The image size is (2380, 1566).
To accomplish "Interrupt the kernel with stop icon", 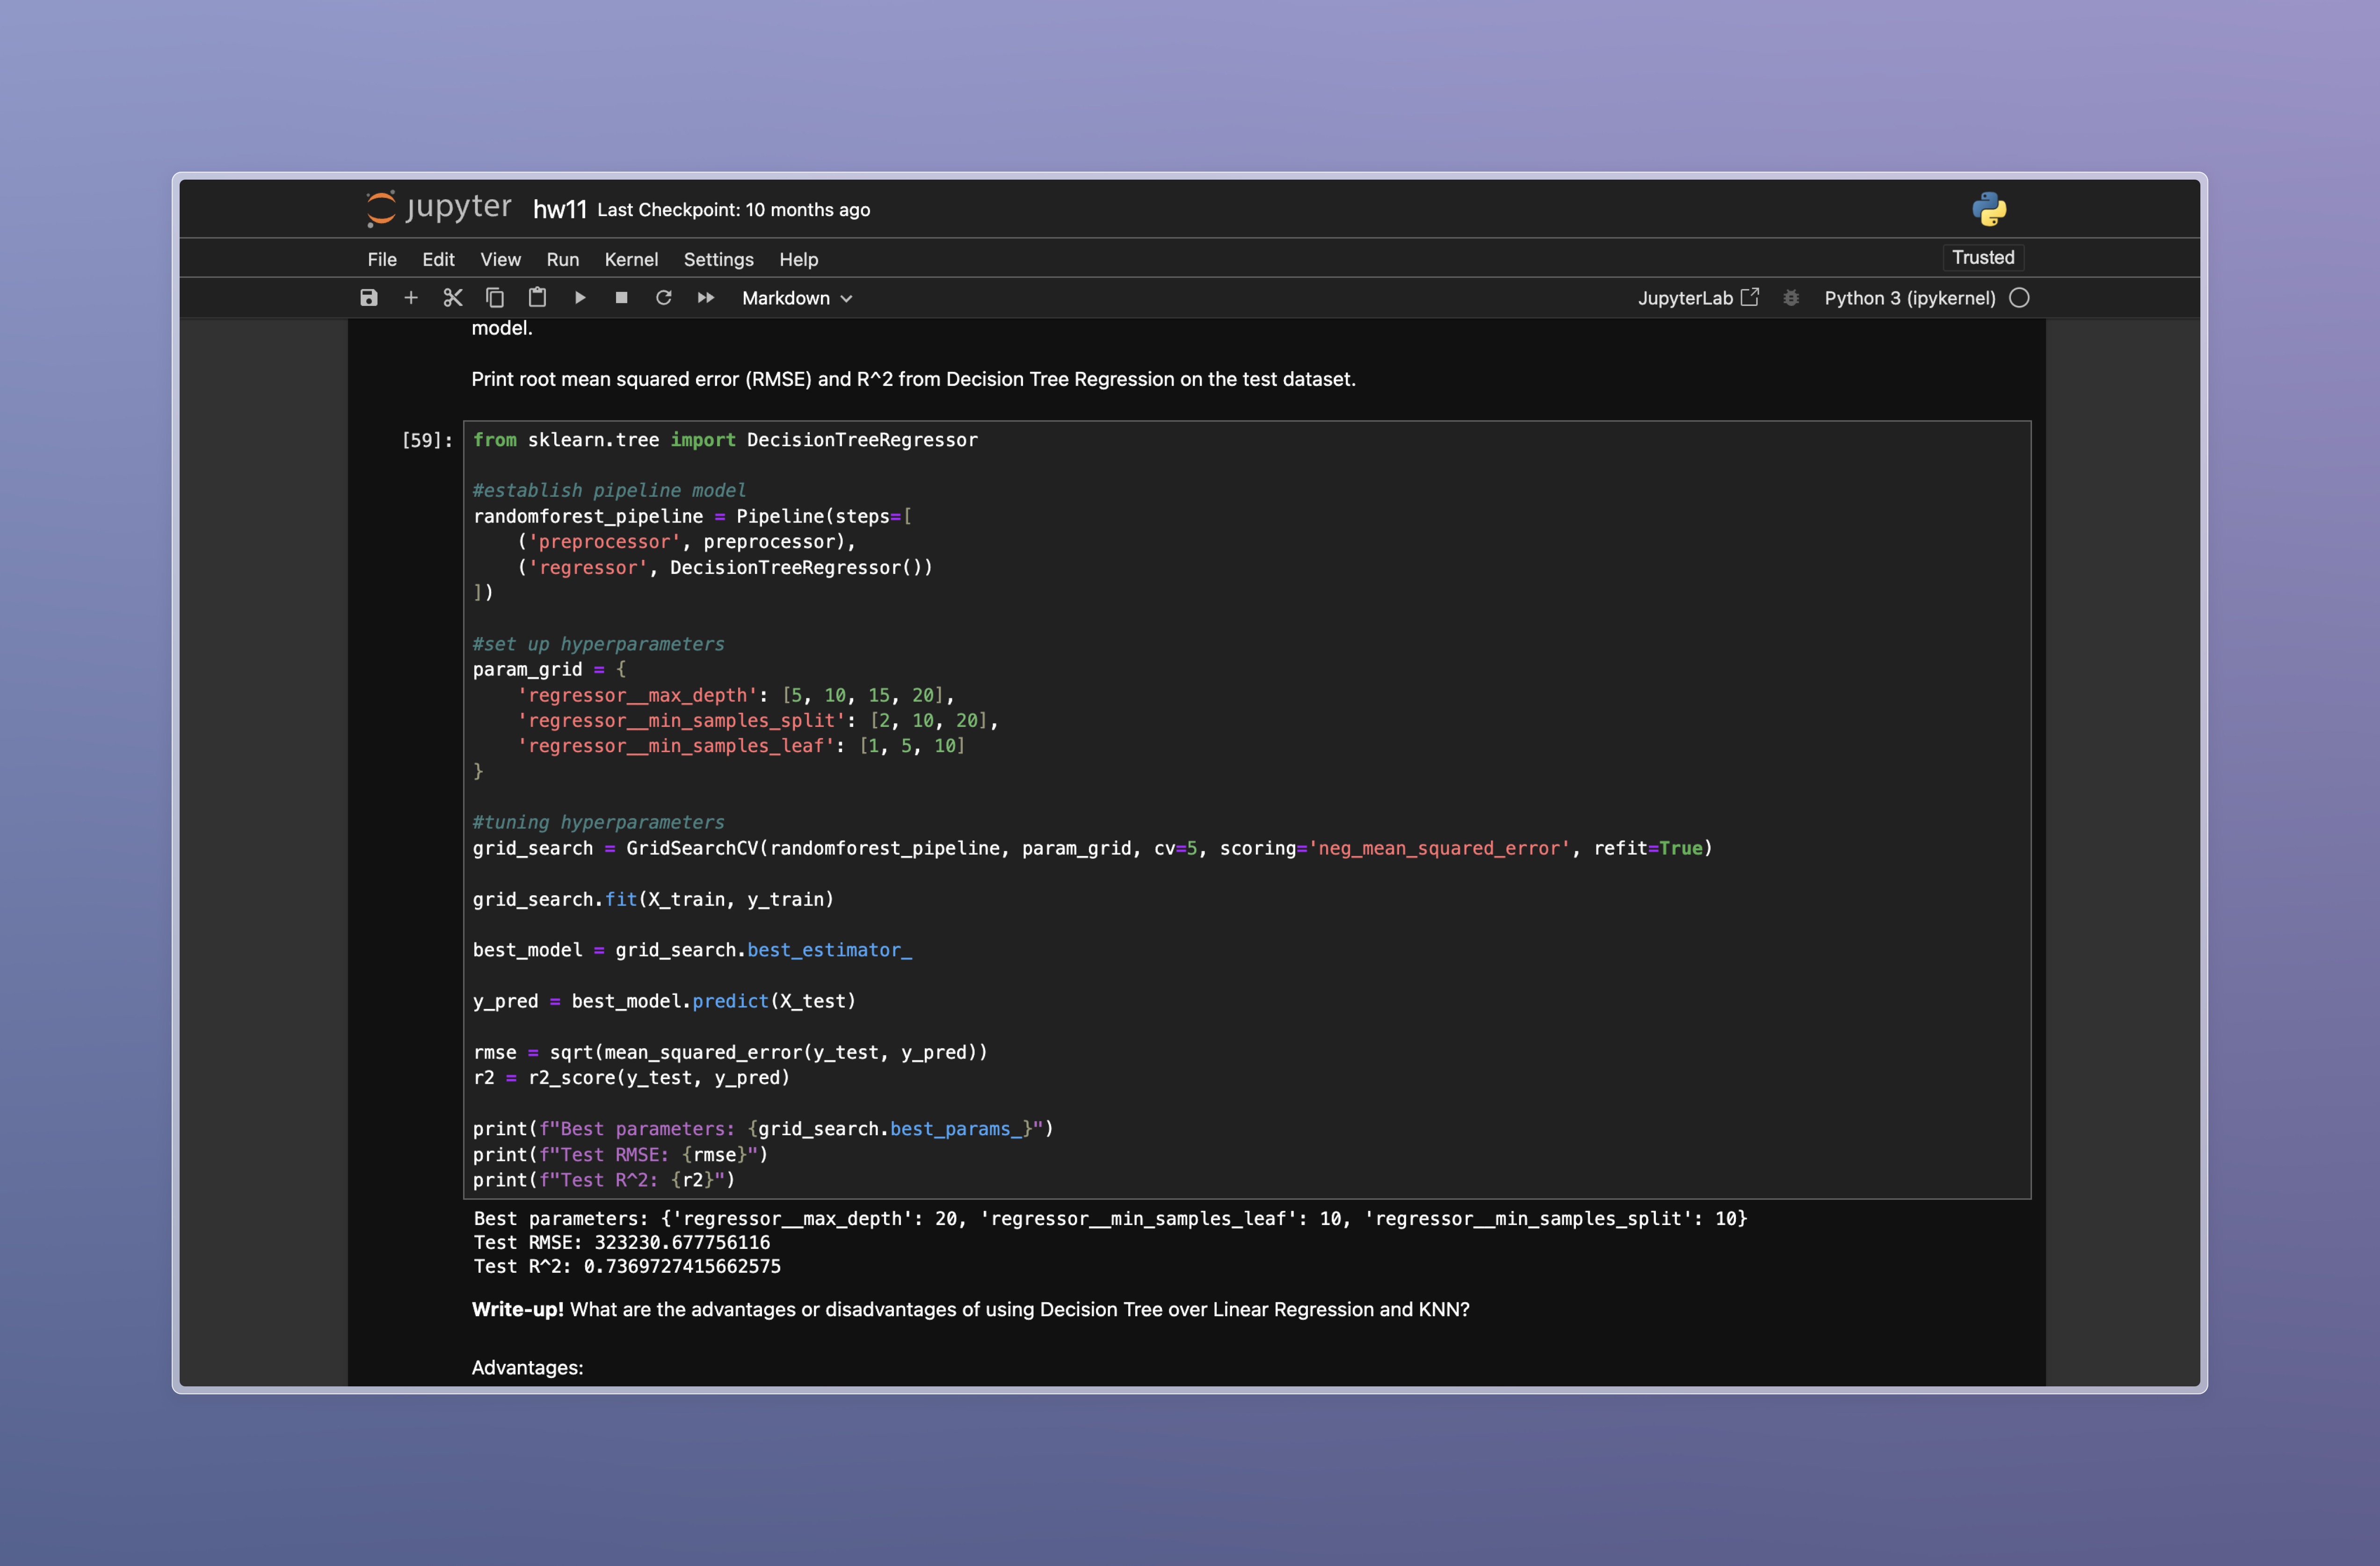I will tap(621, 298).
